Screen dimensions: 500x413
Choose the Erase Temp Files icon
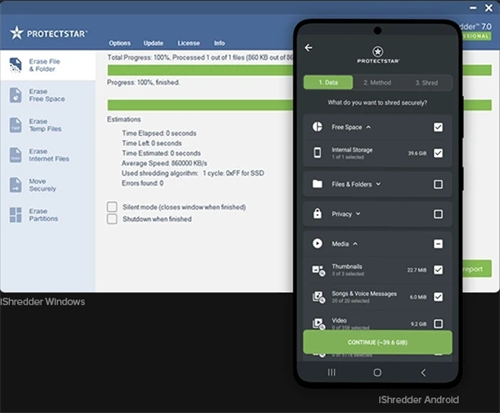coord(15,125)
